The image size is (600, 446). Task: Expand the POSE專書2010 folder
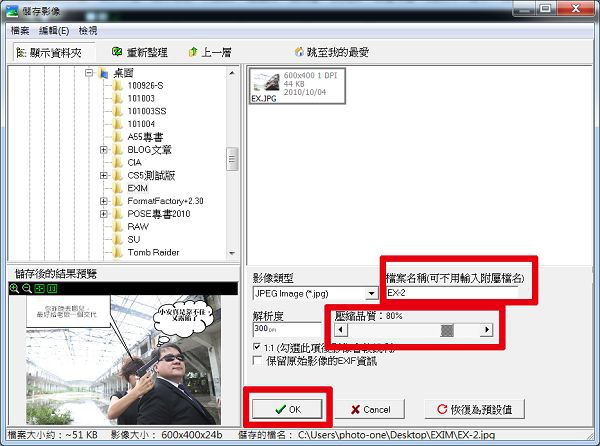tap(103, 214)
